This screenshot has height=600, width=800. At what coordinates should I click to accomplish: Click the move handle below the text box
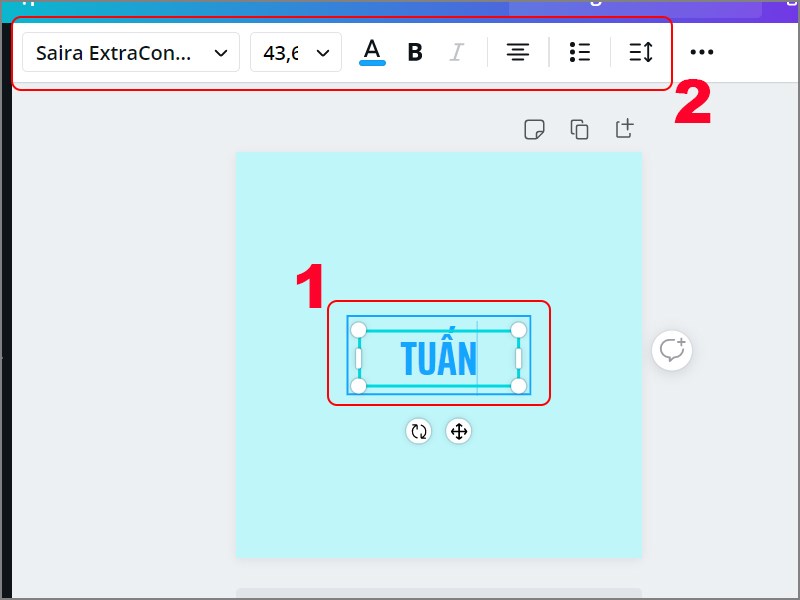coord(458,431)
